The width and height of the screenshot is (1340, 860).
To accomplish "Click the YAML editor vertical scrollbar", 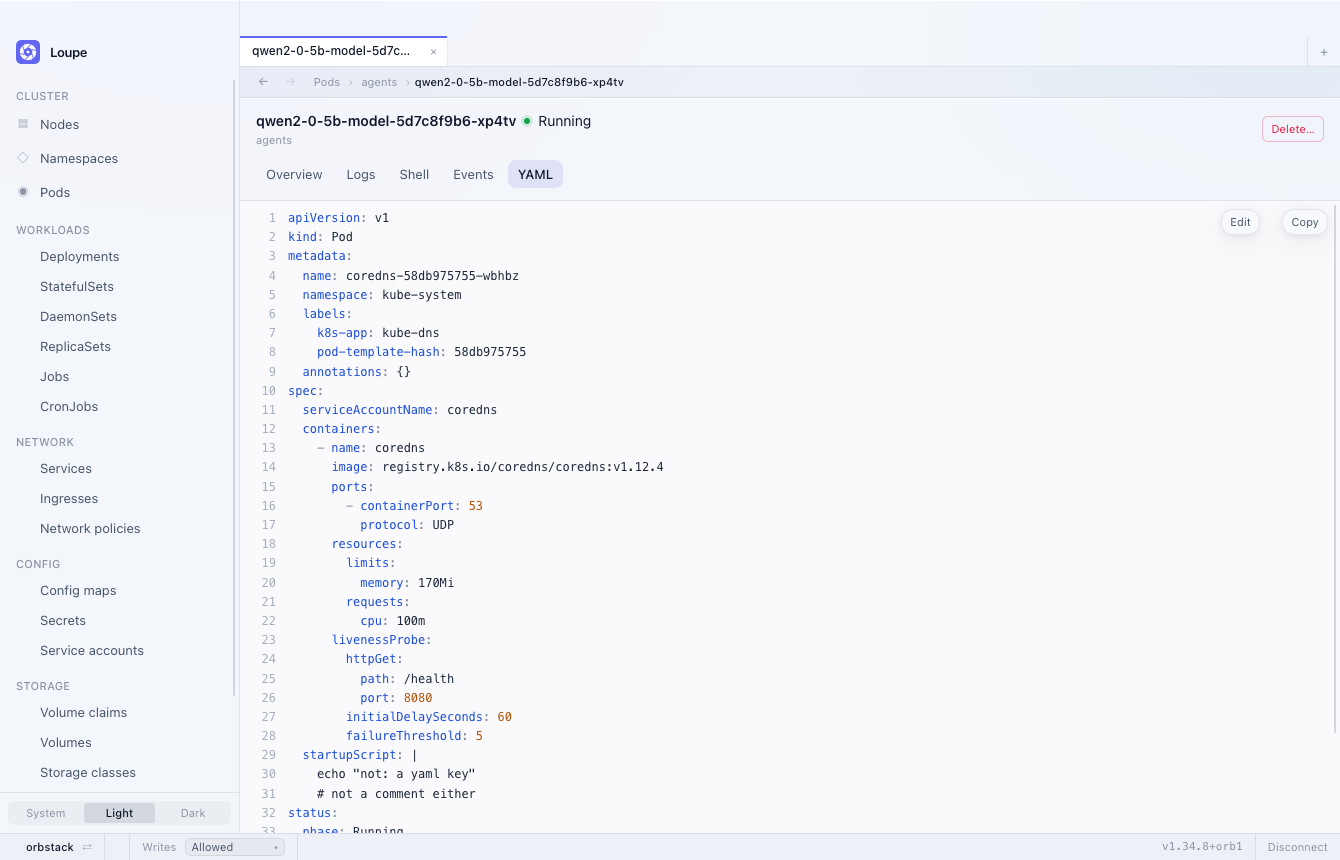I will [1336, 467].
